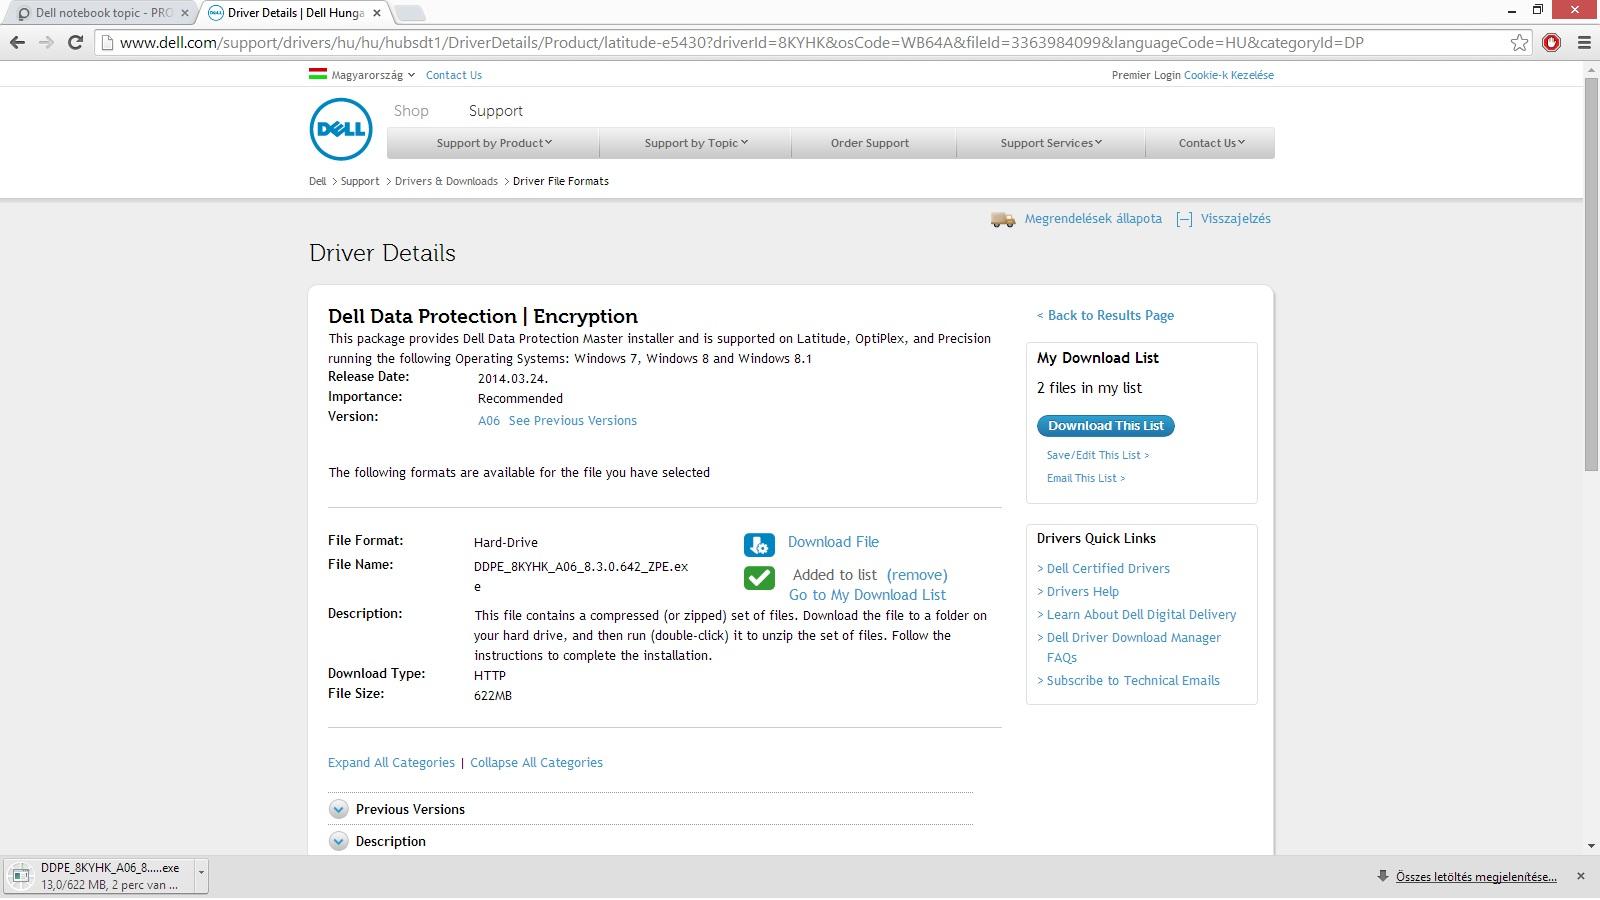This screenshot has width=1600, height=900.
Task: Expand the Previous Versions section
Action: point(338,809)
